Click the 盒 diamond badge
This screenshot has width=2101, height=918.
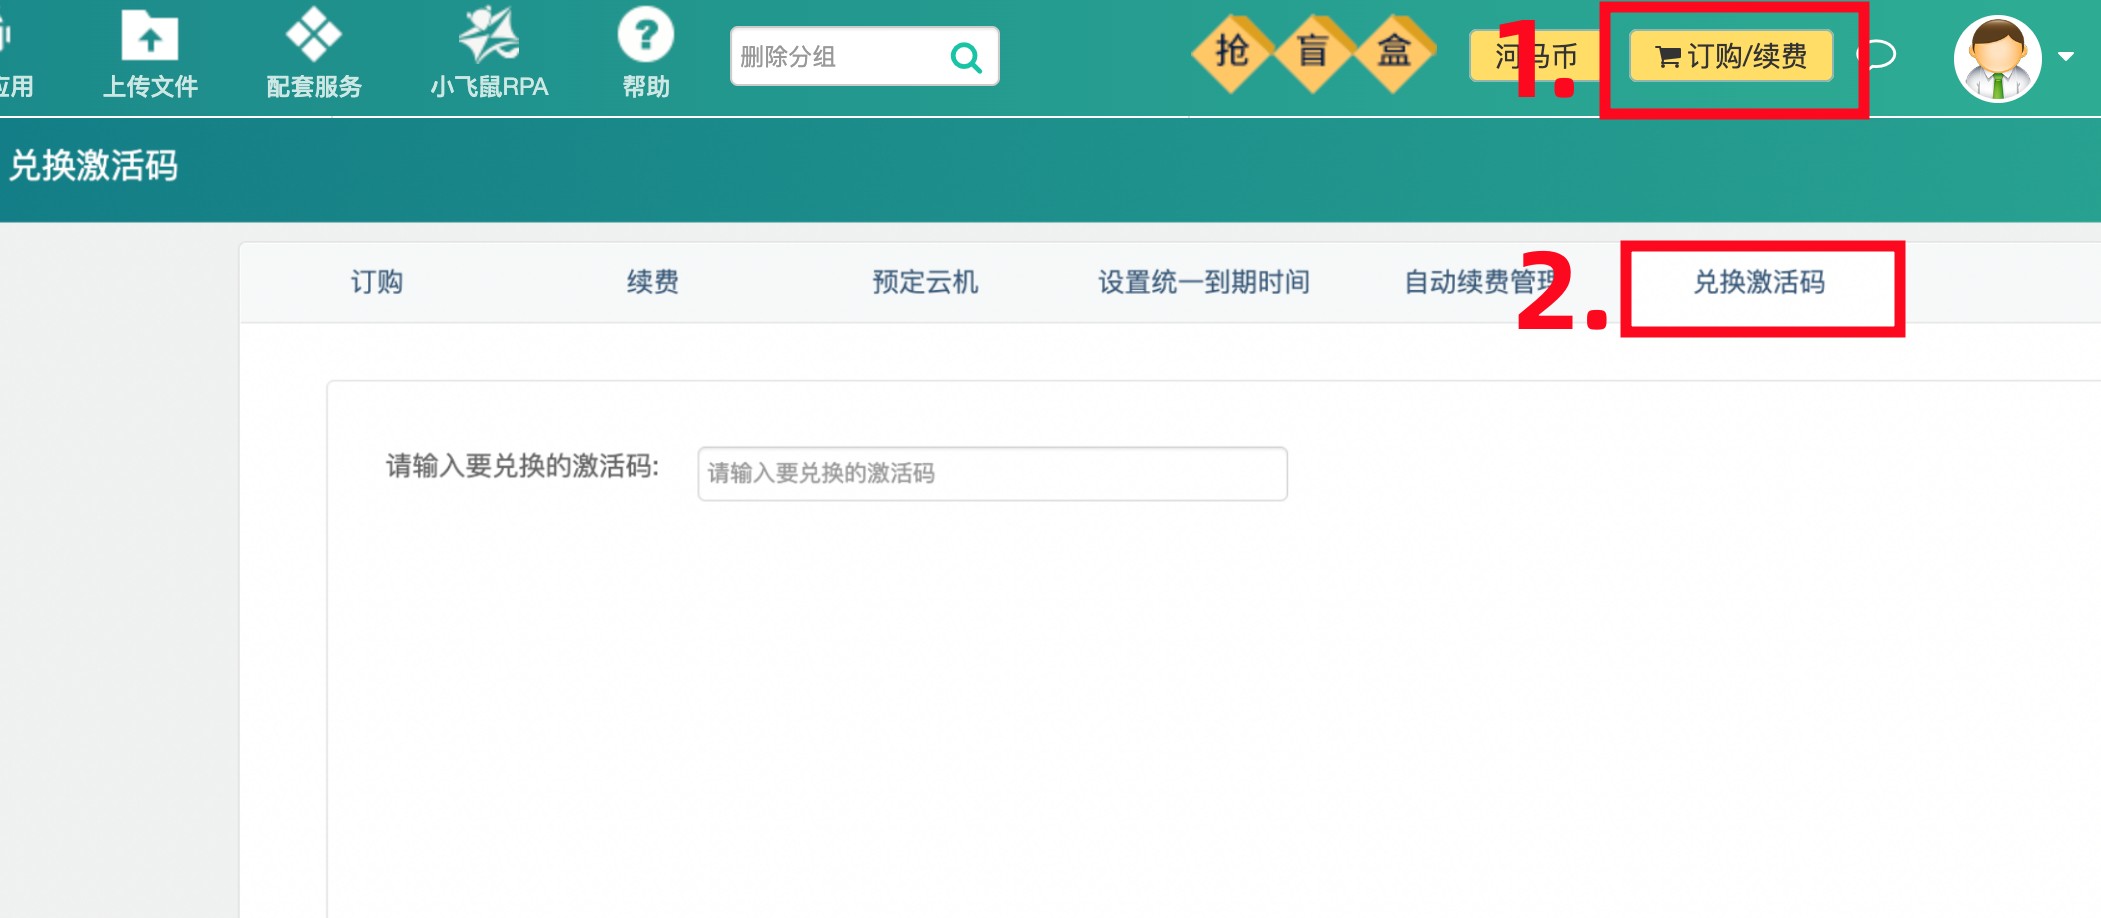tap(1394, 52)
